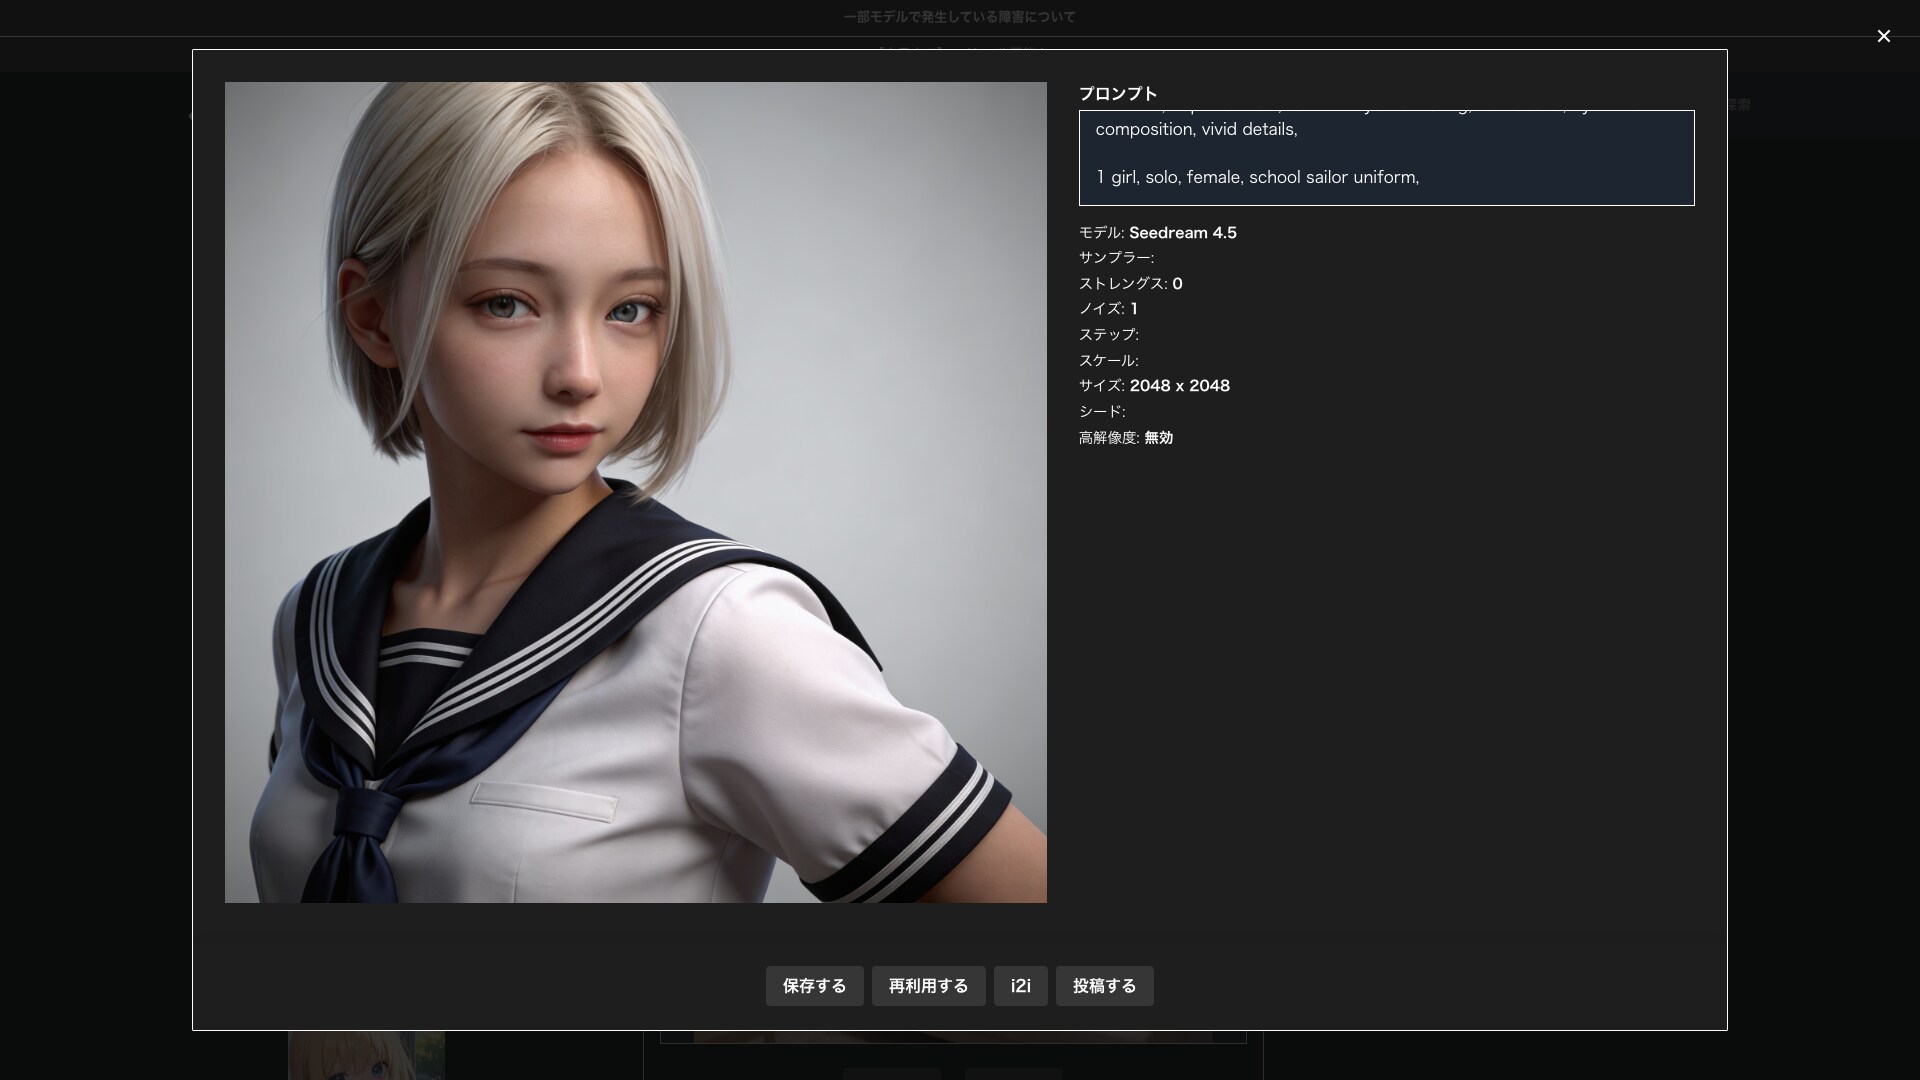Click the 再利用する reuse button

(x=928, y=986)
